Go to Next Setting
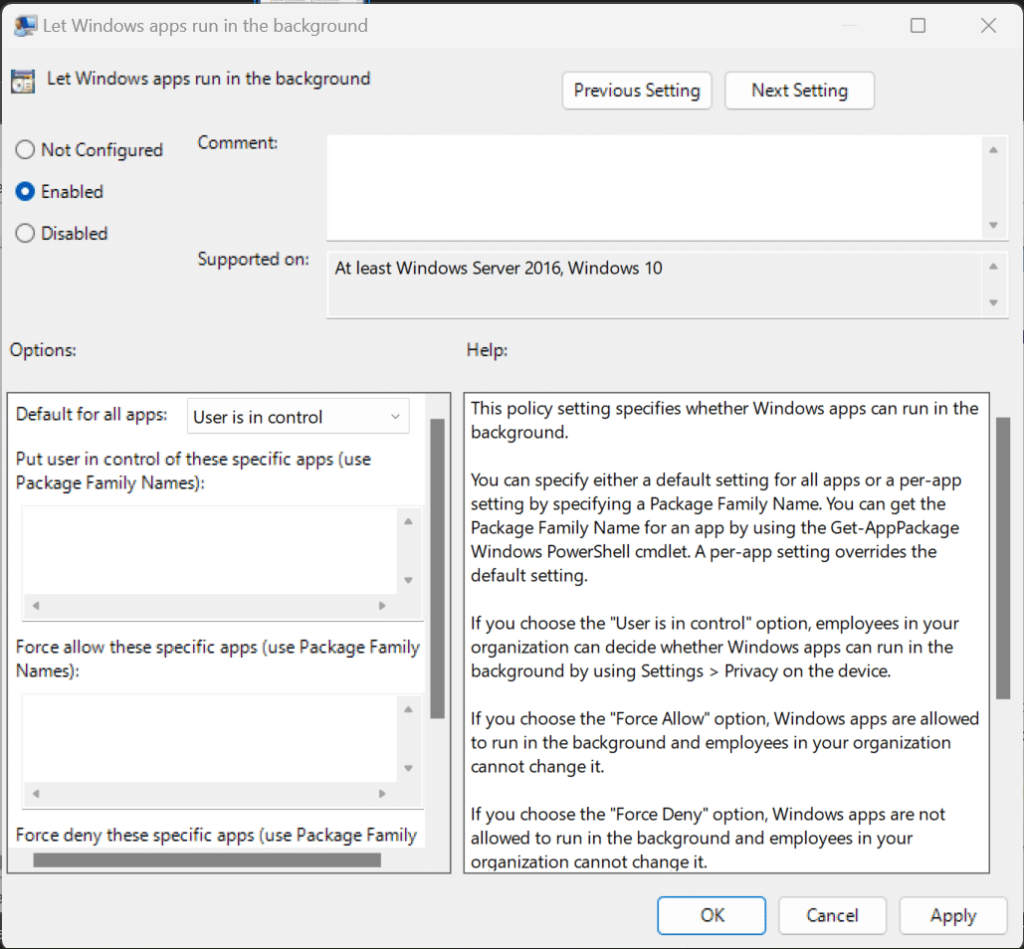The width and height of the screenshot is (1024, 949). (x=799, y=90)
